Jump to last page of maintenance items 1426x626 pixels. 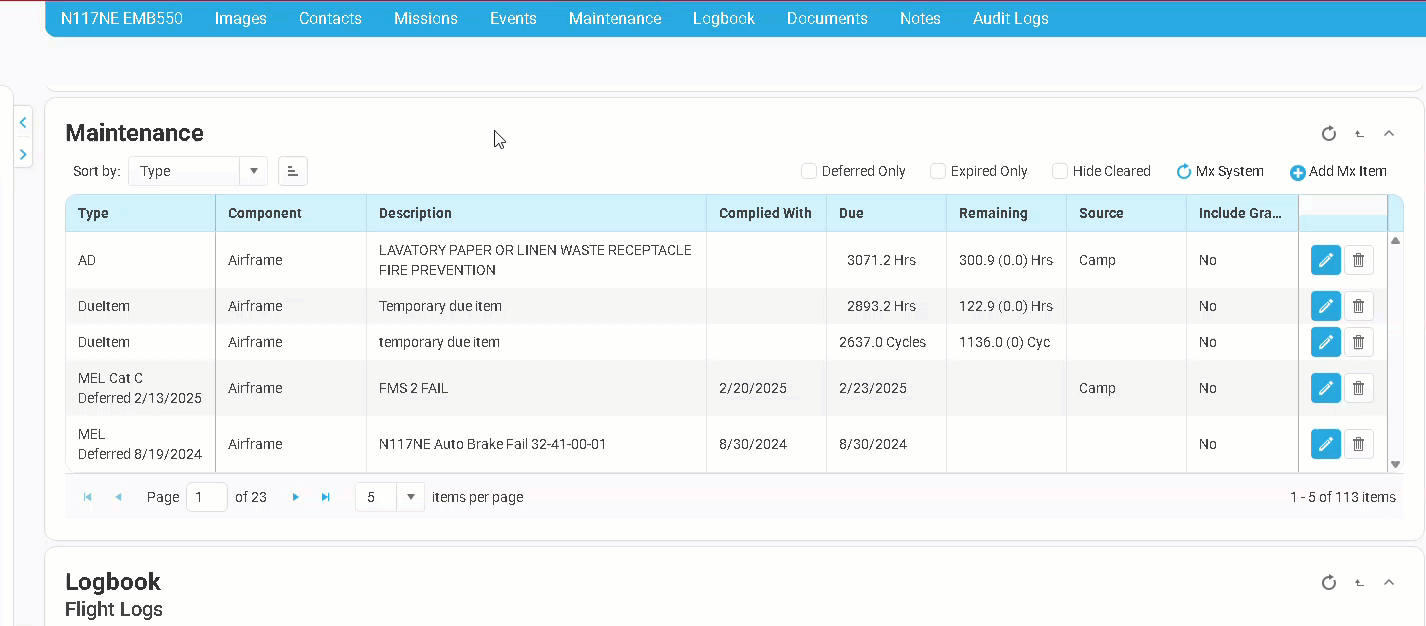325,497
